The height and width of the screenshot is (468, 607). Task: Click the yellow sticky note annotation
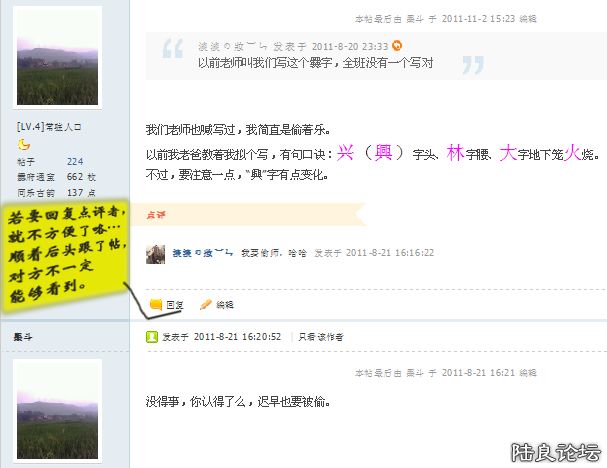point(64,254)
